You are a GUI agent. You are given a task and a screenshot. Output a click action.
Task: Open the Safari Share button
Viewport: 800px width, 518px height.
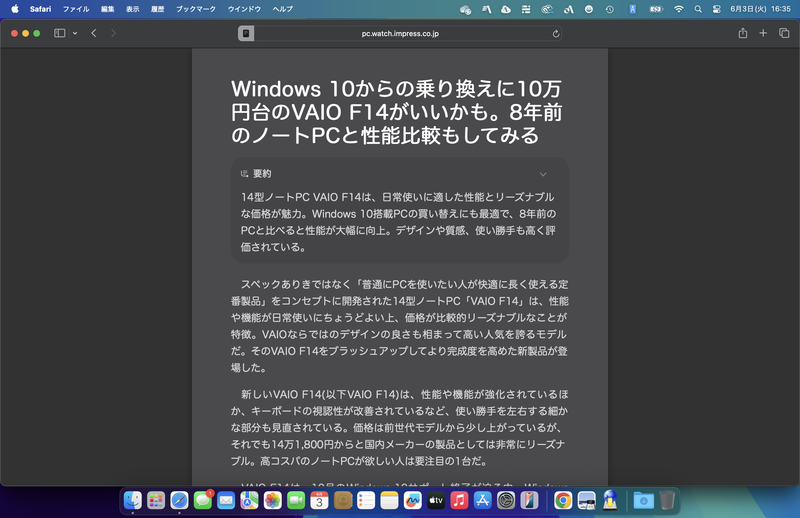point(742,33)
